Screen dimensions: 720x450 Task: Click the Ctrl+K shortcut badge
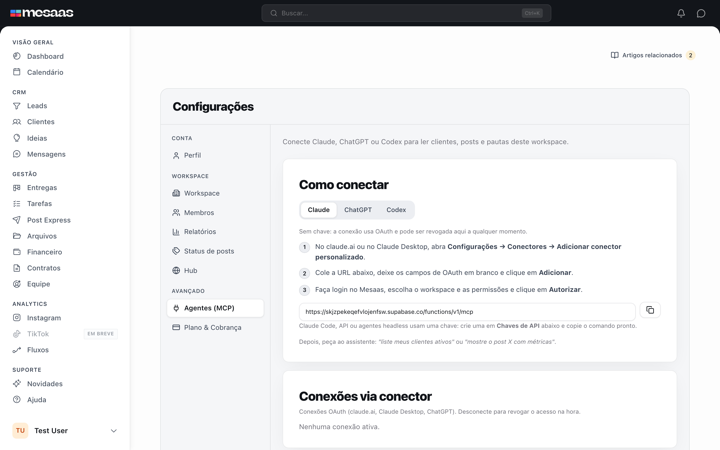[532, 13]
